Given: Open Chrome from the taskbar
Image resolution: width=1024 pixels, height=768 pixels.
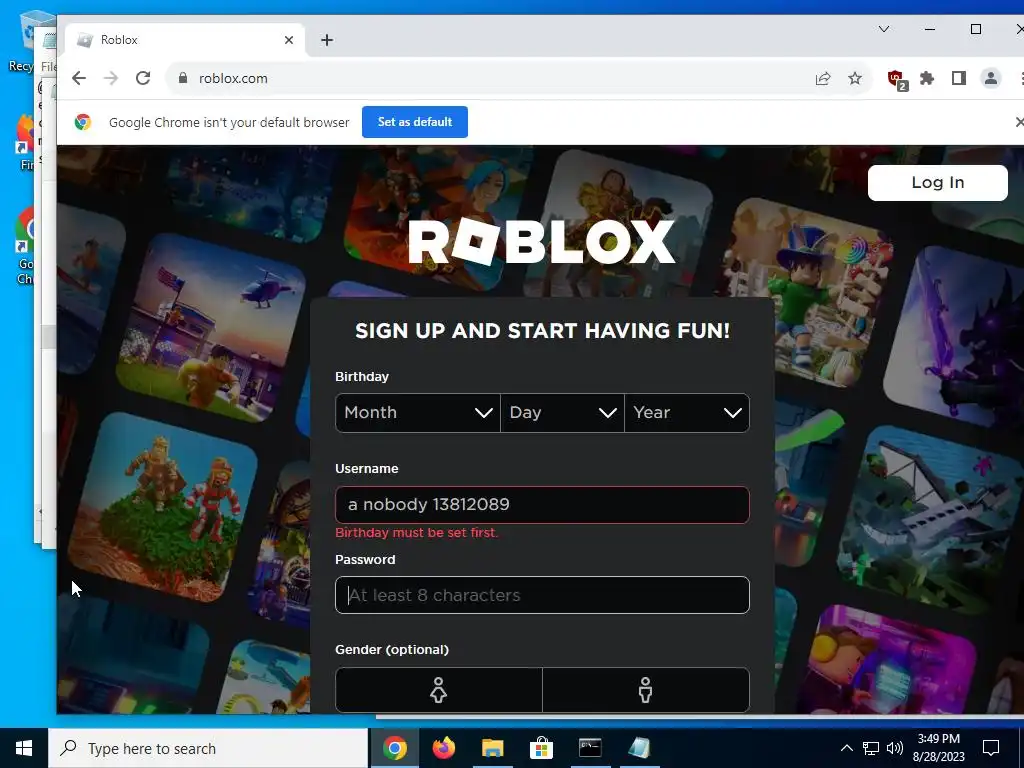Looking at the screenshot, I should point(394,748).
